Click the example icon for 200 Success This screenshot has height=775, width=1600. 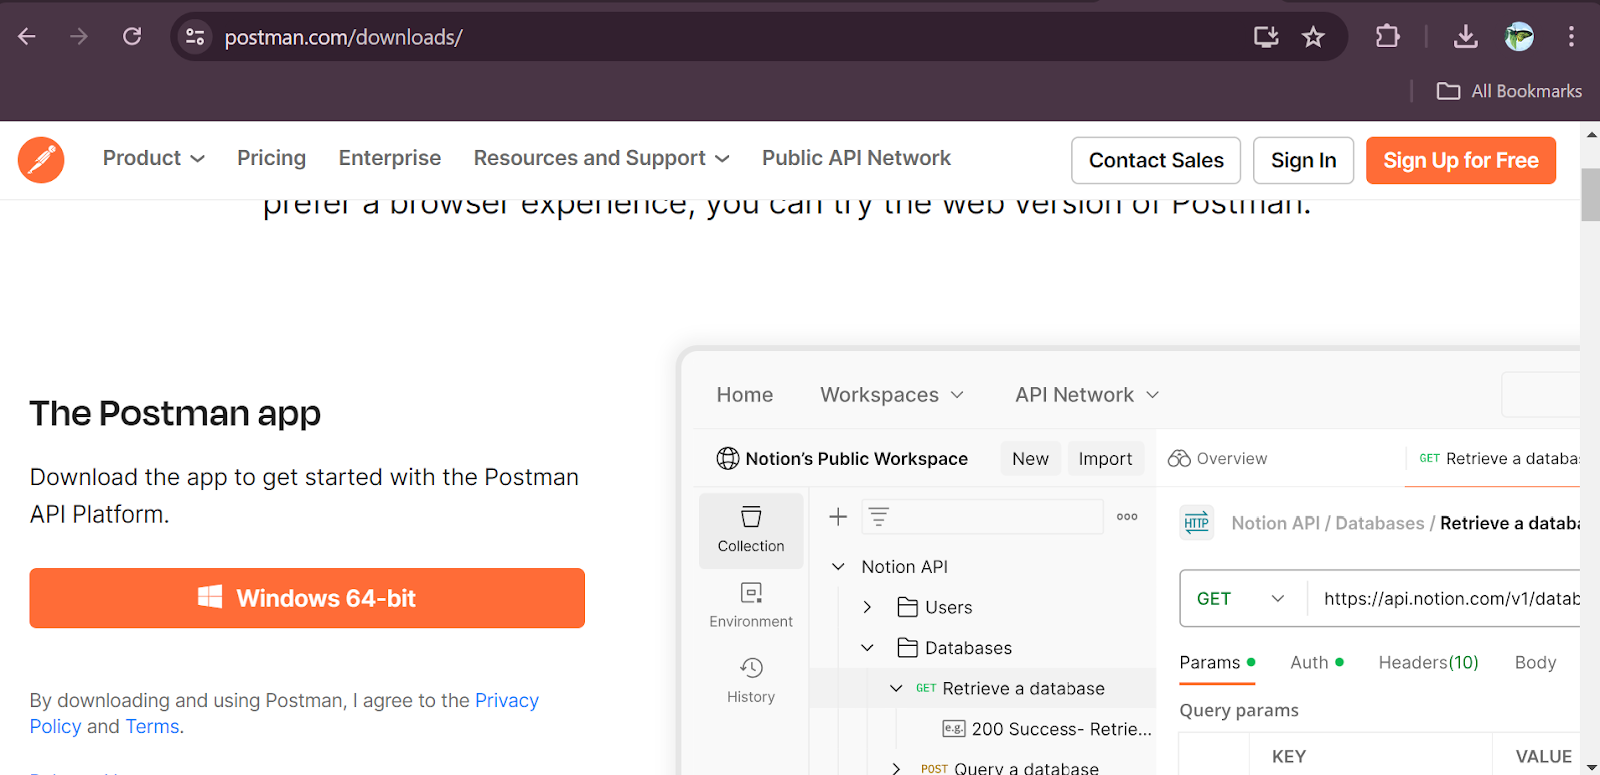click(954, 729)
